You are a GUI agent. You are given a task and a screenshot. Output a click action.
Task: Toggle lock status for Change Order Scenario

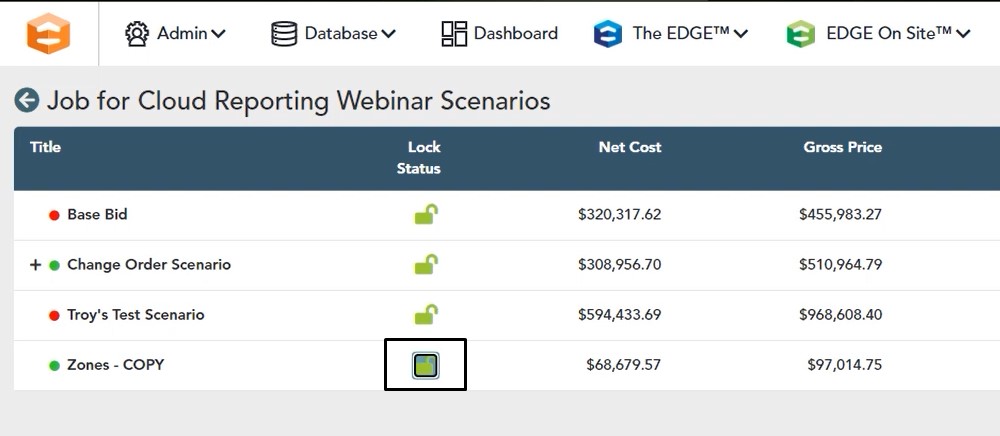click(426, 264)
